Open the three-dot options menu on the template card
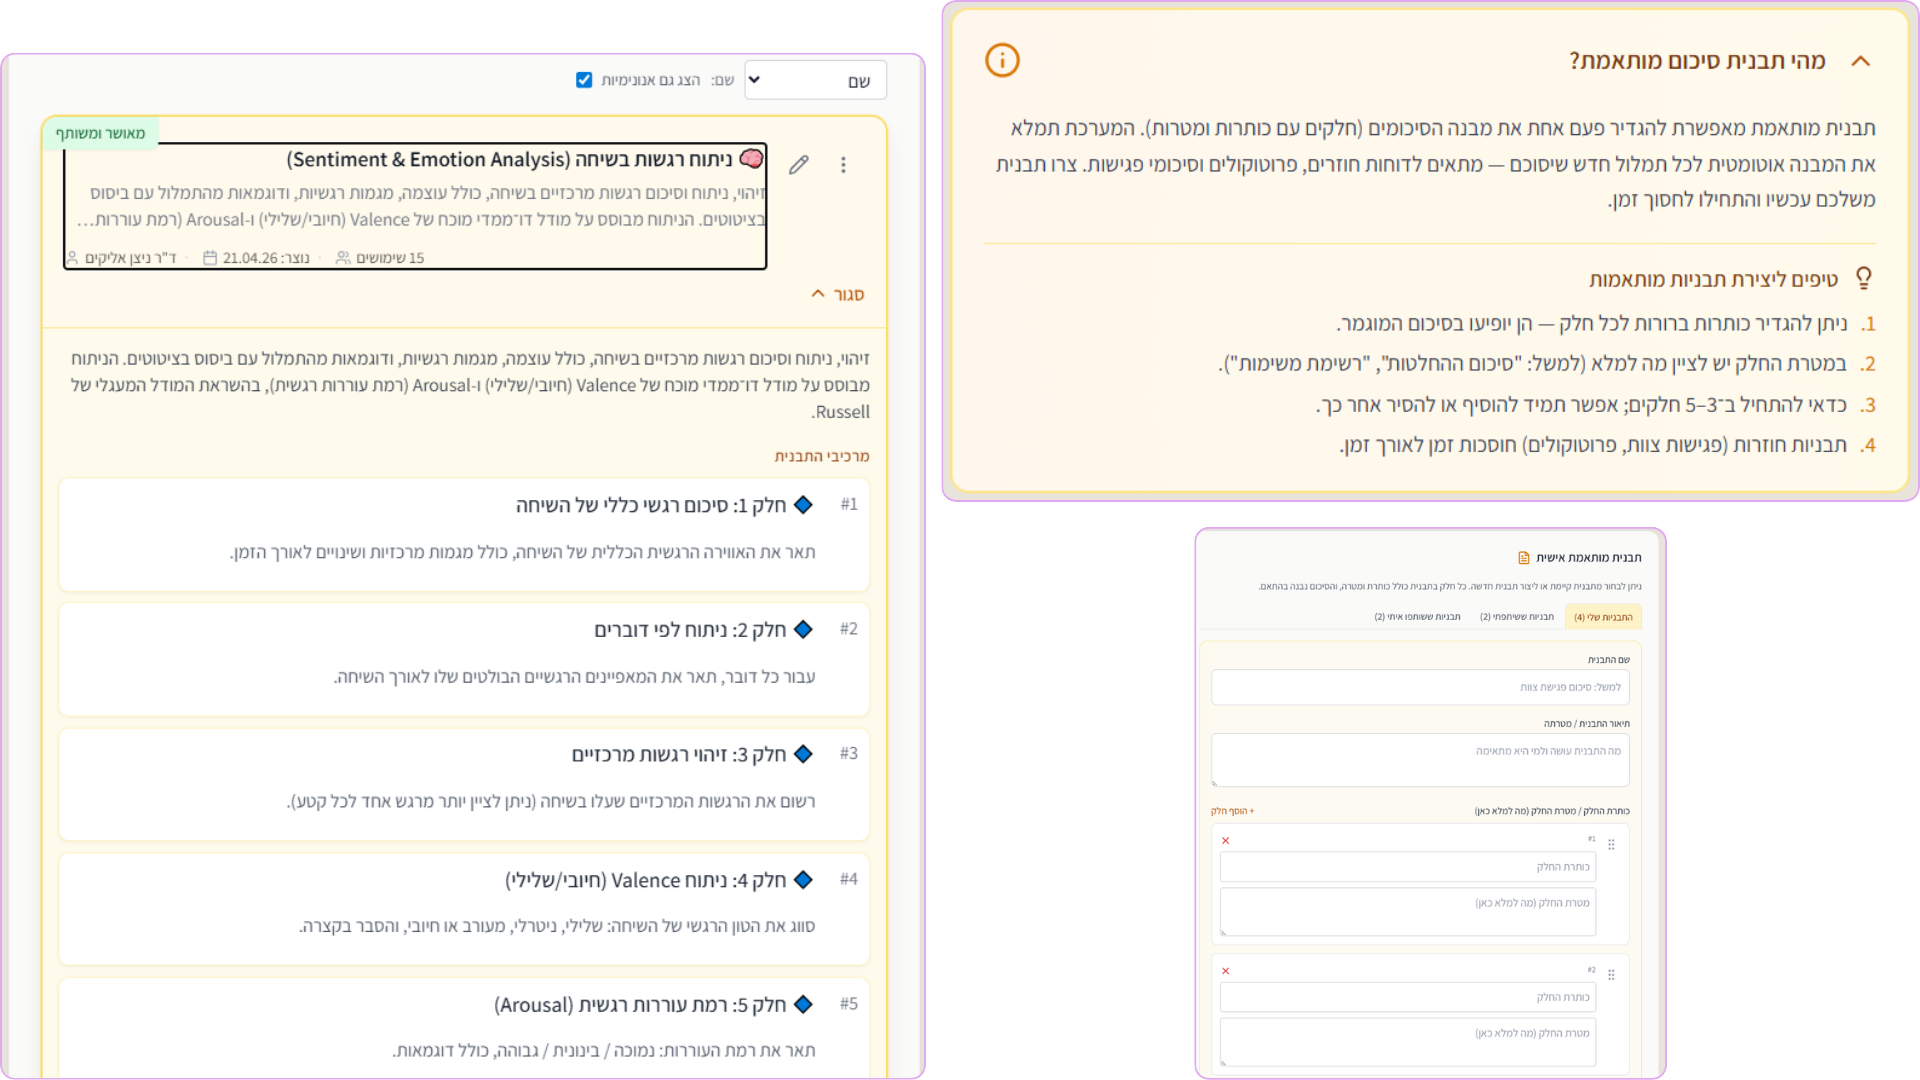This screenshot has width=1920, height=1080. pyautogui.click(x=843, y=165)
